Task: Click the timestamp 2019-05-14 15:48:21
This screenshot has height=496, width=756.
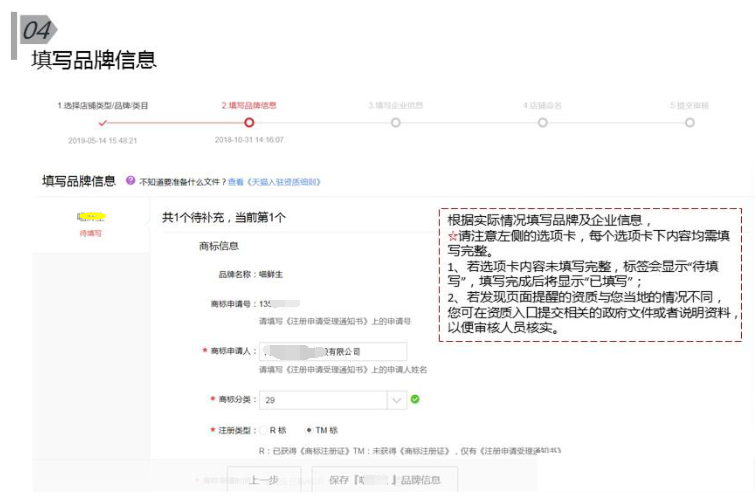Action: coord(103,141)
